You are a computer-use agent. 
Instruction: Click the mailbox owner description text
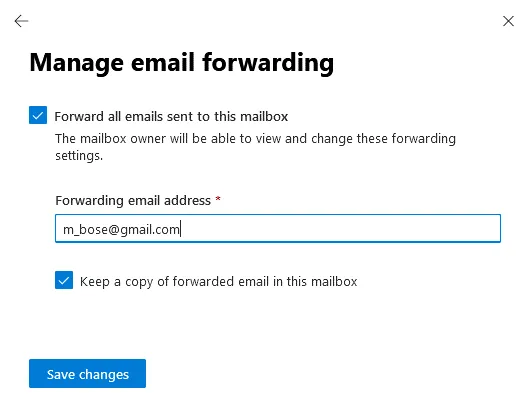[255, 147]
